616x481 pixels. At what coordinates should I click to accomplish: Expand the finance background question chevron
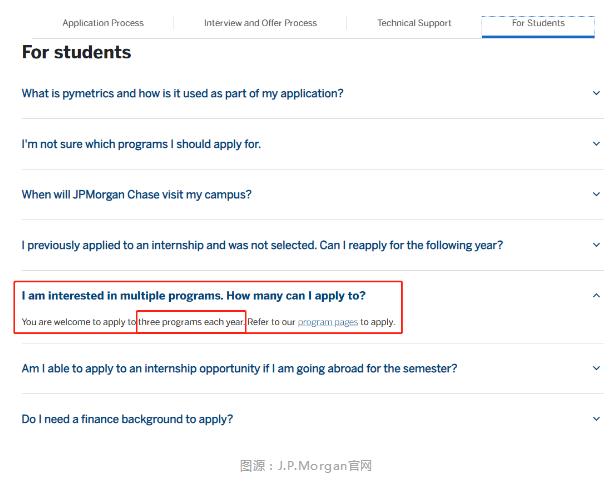597,419
